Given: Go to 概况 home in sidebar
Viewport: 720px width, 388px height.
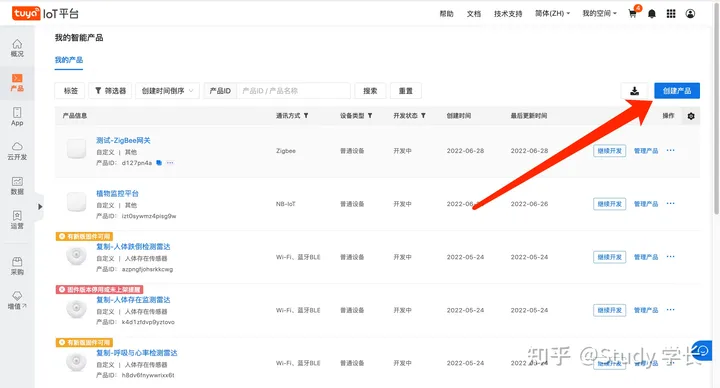Looking at the screenshot, I should click(17, 48).
